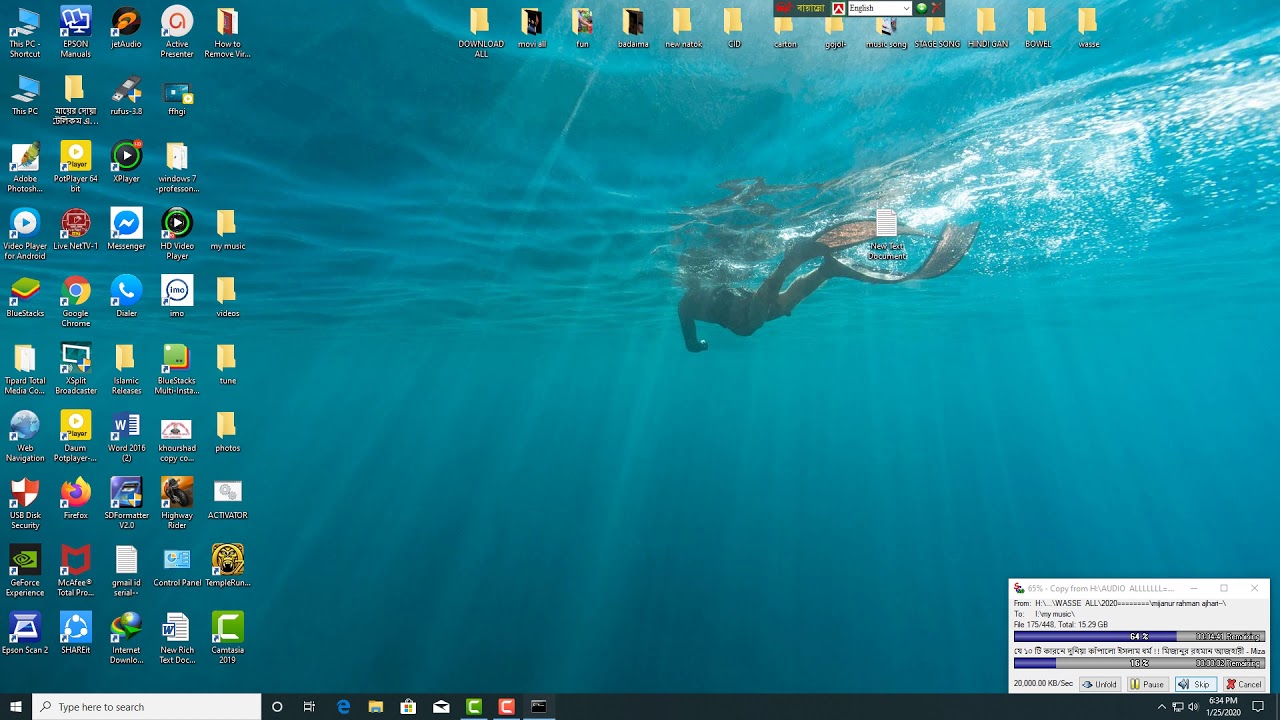The image size is (1280, 720).
Task: Launch the jetAudio desktop icon
Action: pos(126,28)
